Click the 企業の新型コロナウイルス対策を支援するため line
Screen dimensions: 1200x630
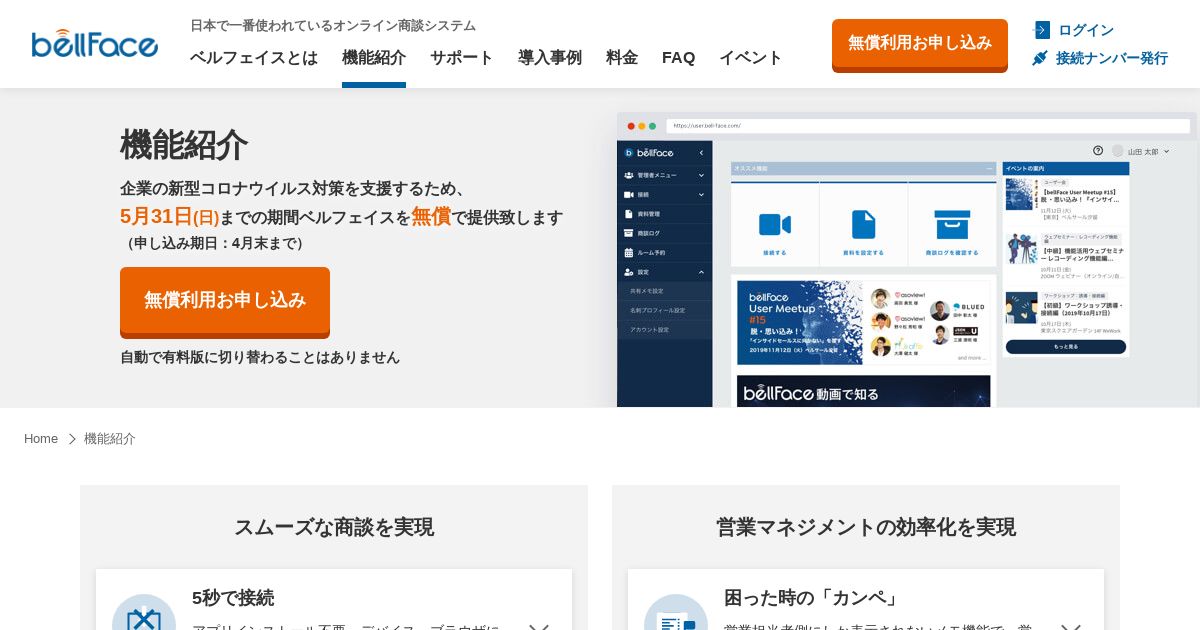tap(294, 188)
